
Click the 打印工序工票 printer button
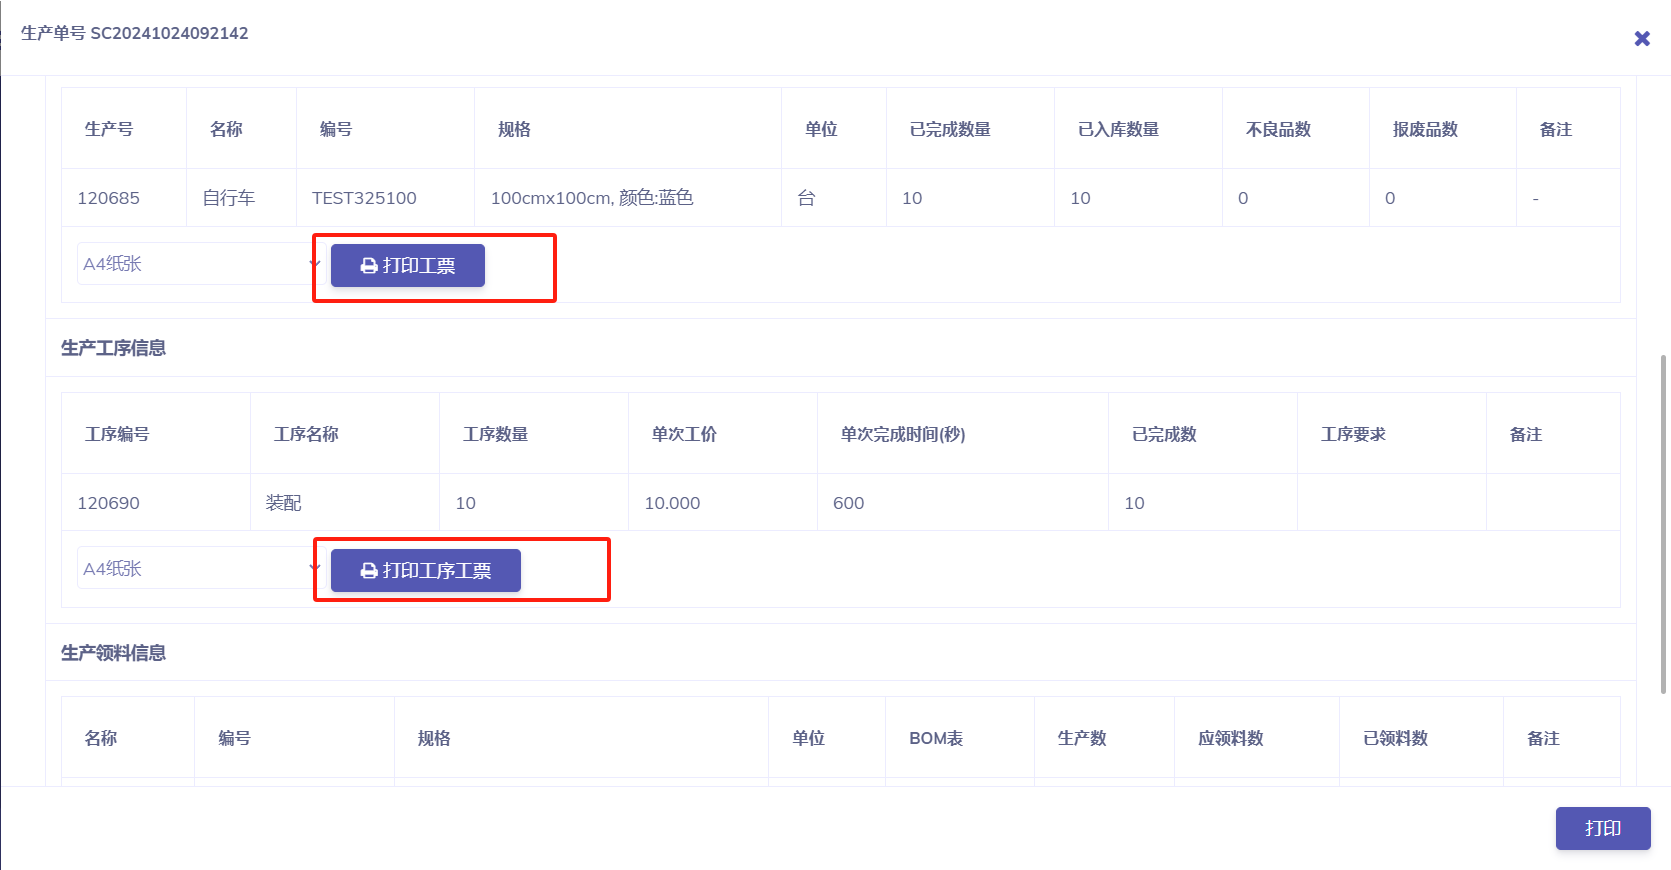click(426, 571)
